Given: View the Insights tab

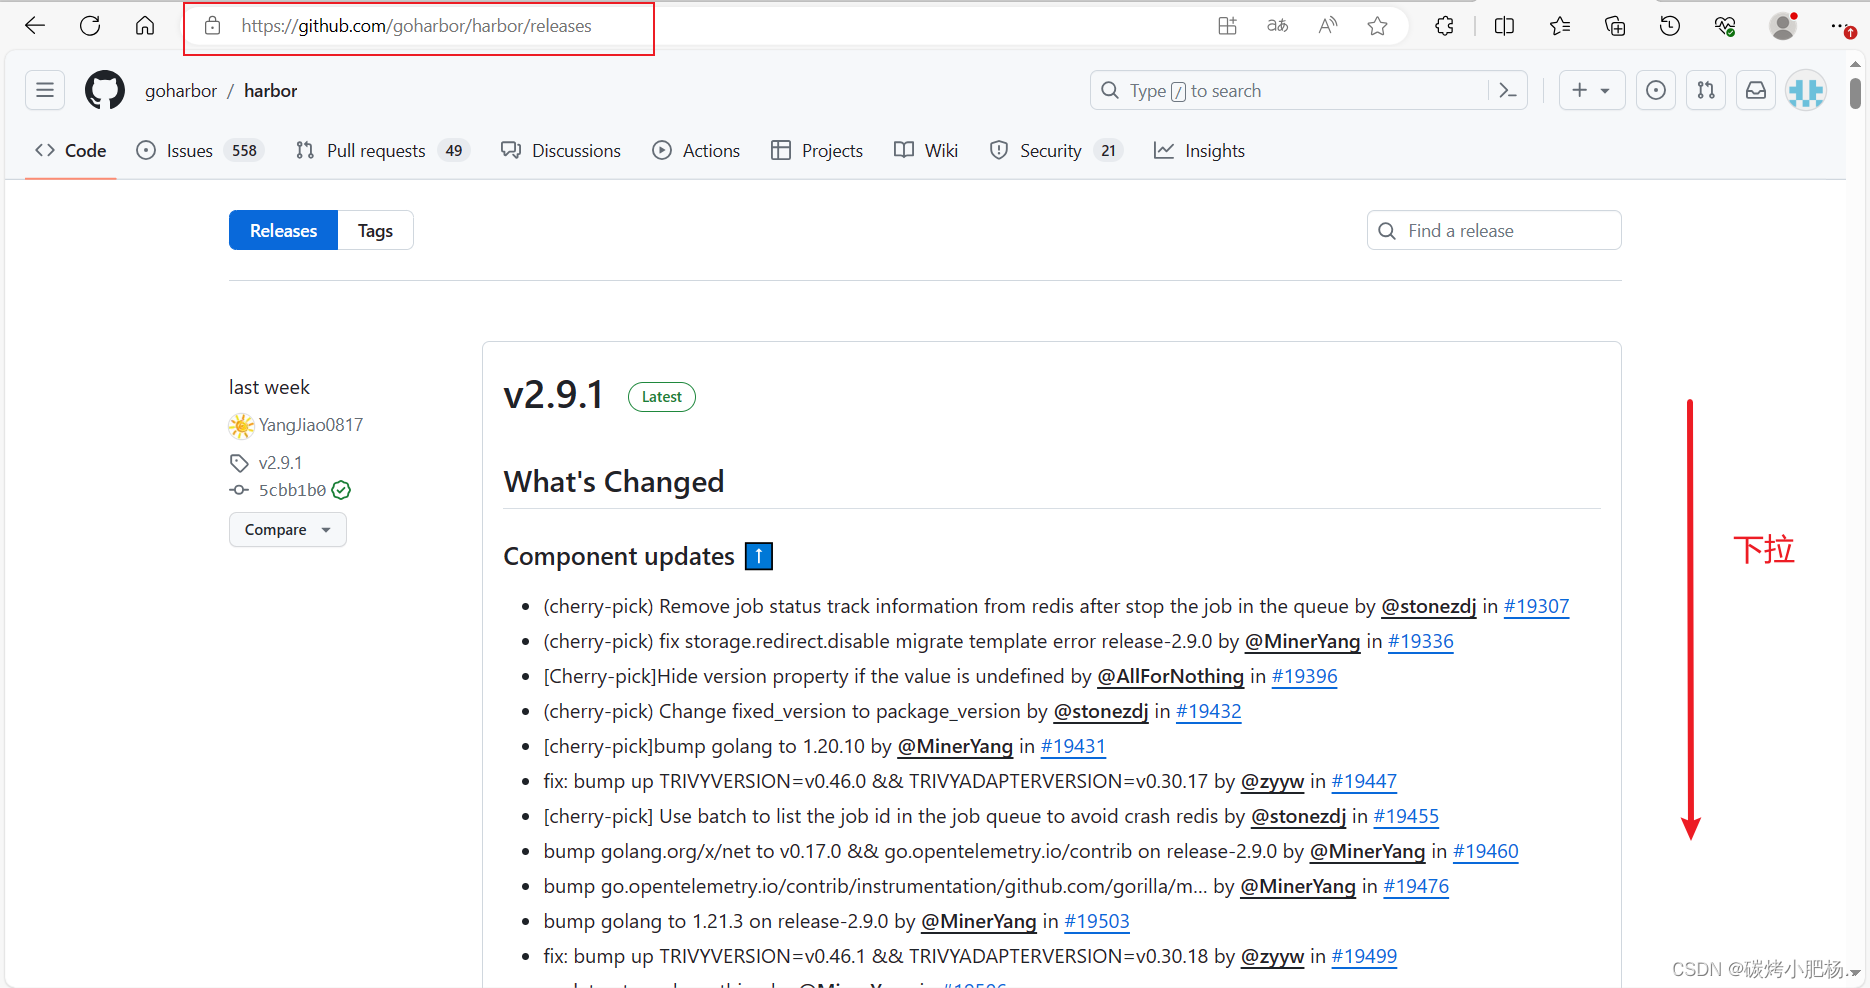Looking at the screenshot, I should tap(1199, 150).
